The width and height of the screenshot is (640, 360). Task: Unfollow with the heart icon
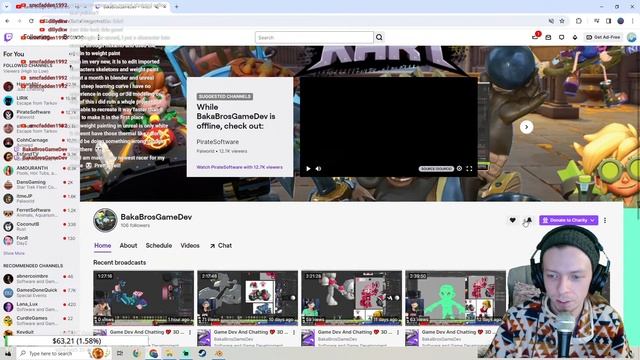pyautogui.click(x=513, y=220)
